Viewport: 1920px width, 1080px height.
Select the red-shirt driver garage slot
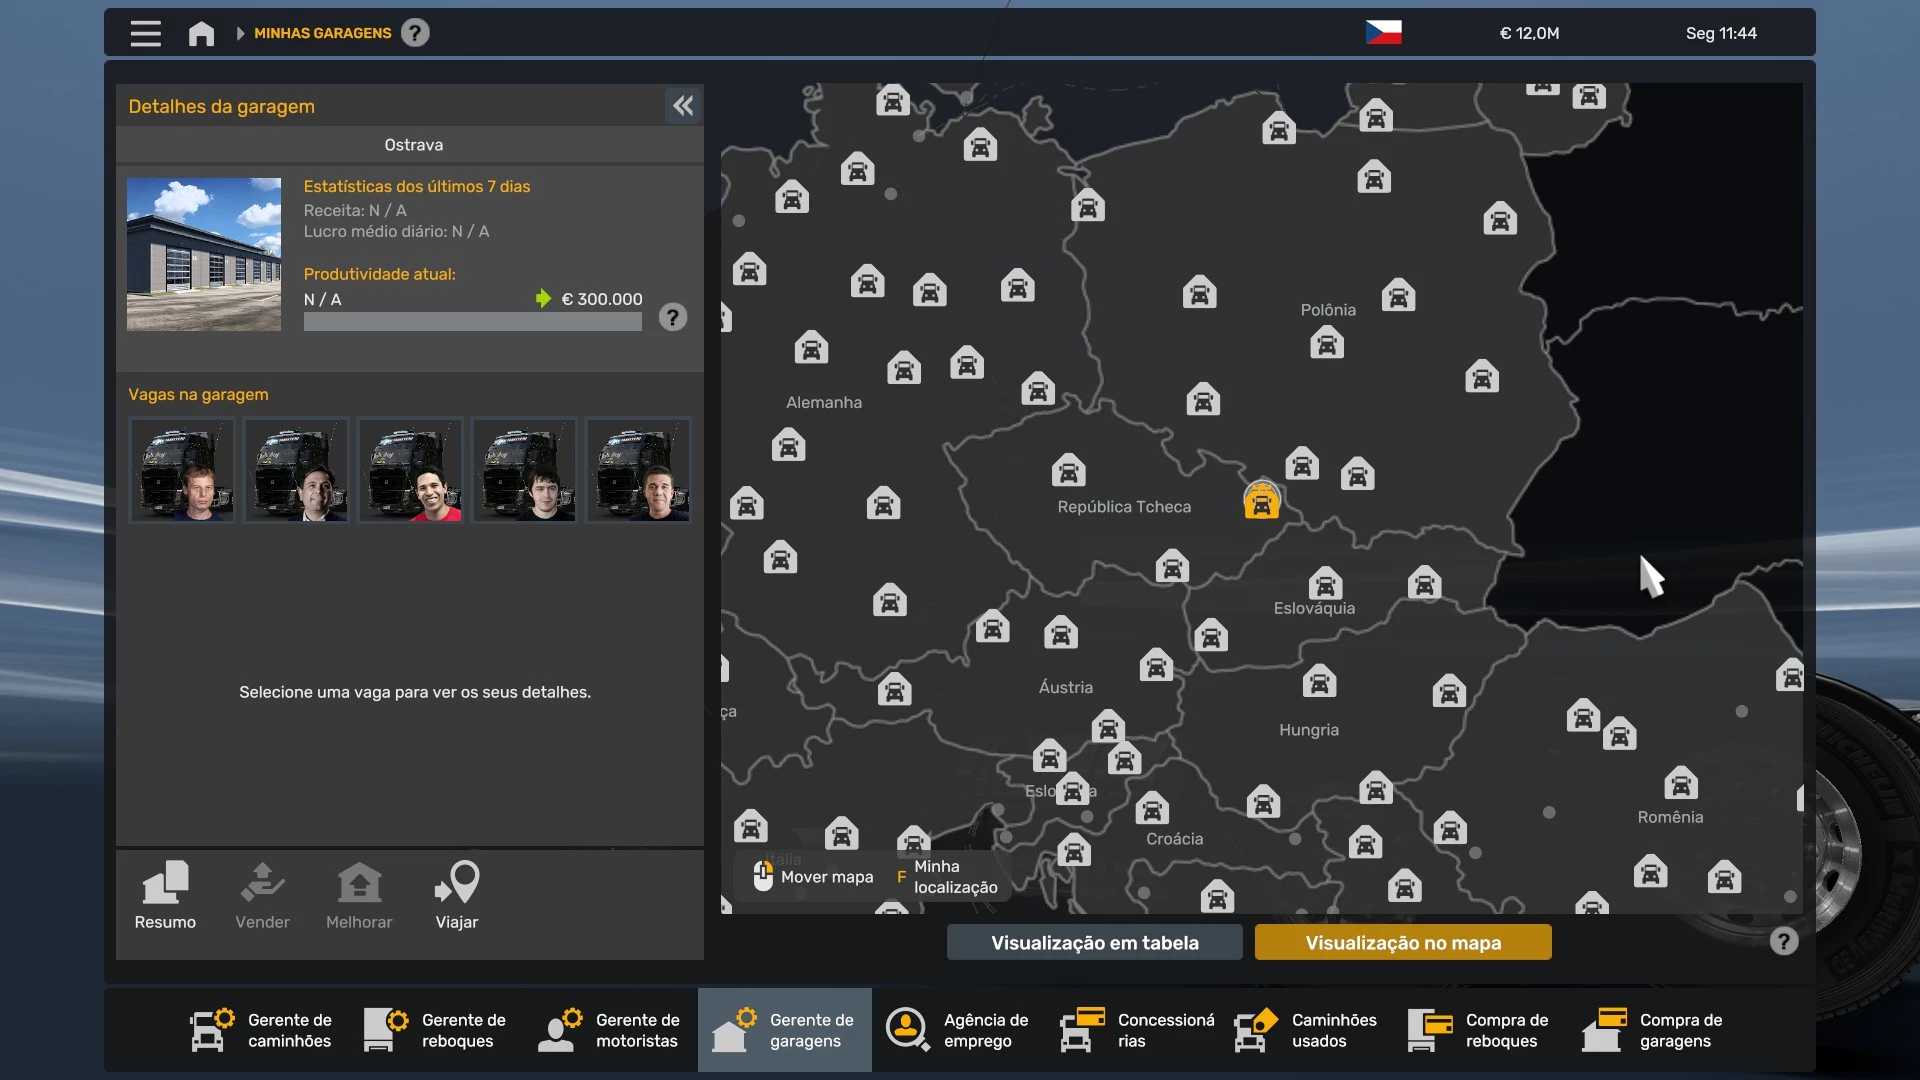(410, 470)
